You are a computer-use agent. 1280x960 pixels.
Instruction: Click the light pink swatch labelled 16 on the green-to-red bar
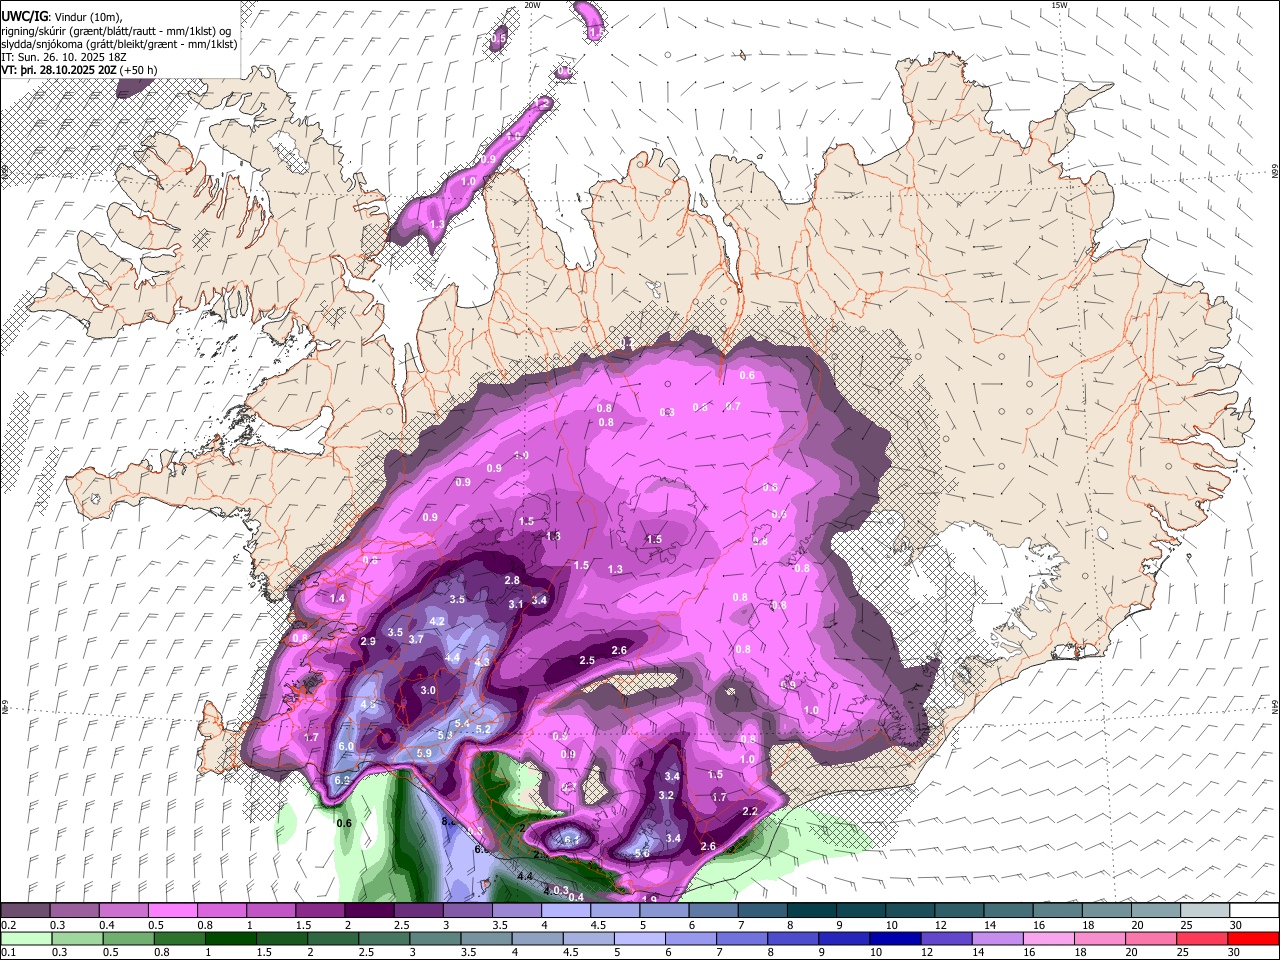1048,938
